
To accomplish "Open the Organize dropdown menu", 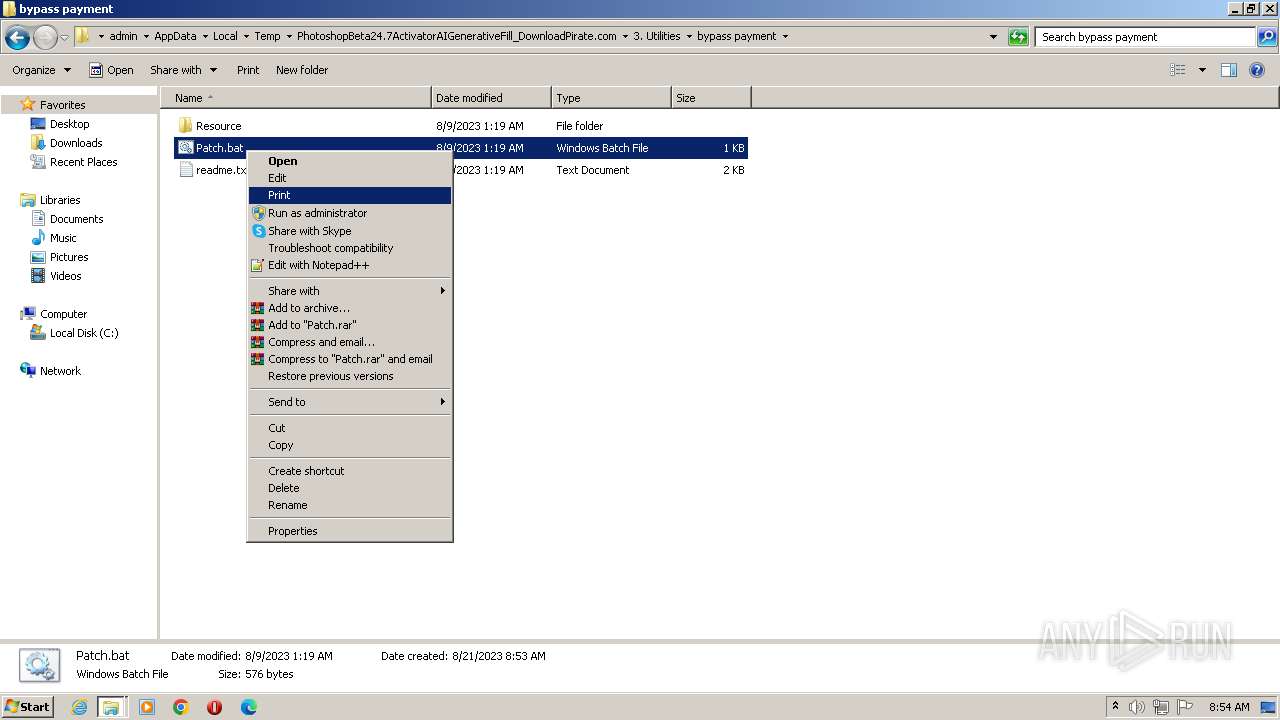I will [x=41, y=70].
